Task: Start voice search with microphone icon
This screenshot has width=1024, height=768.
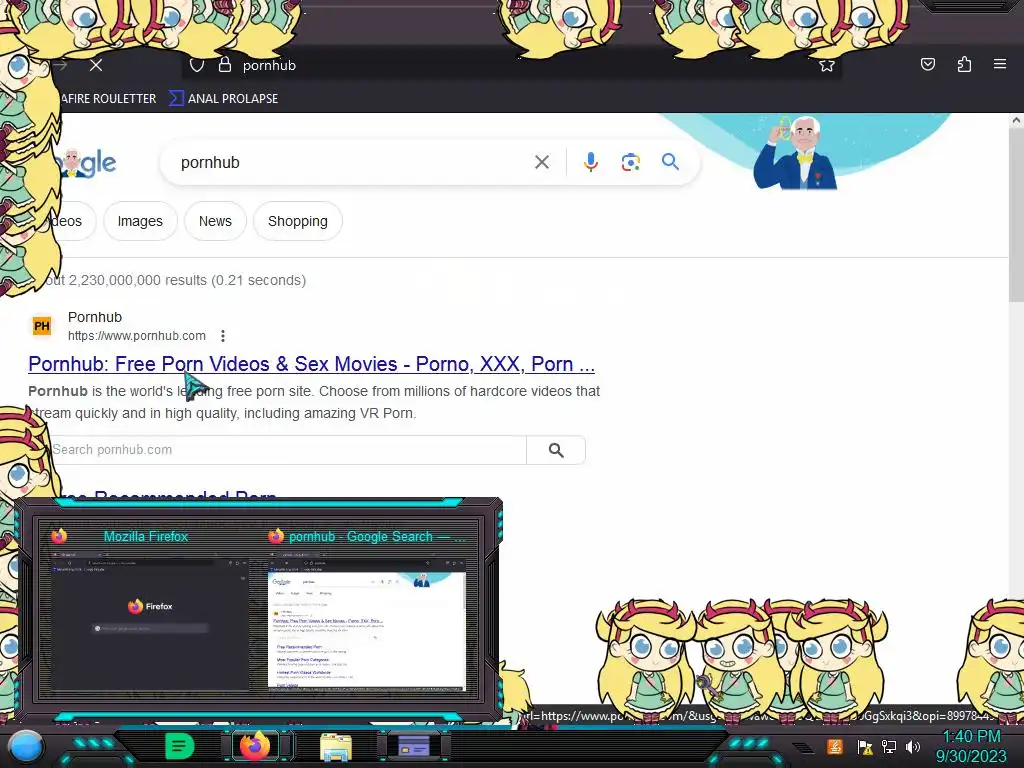Action: (590, 162)
